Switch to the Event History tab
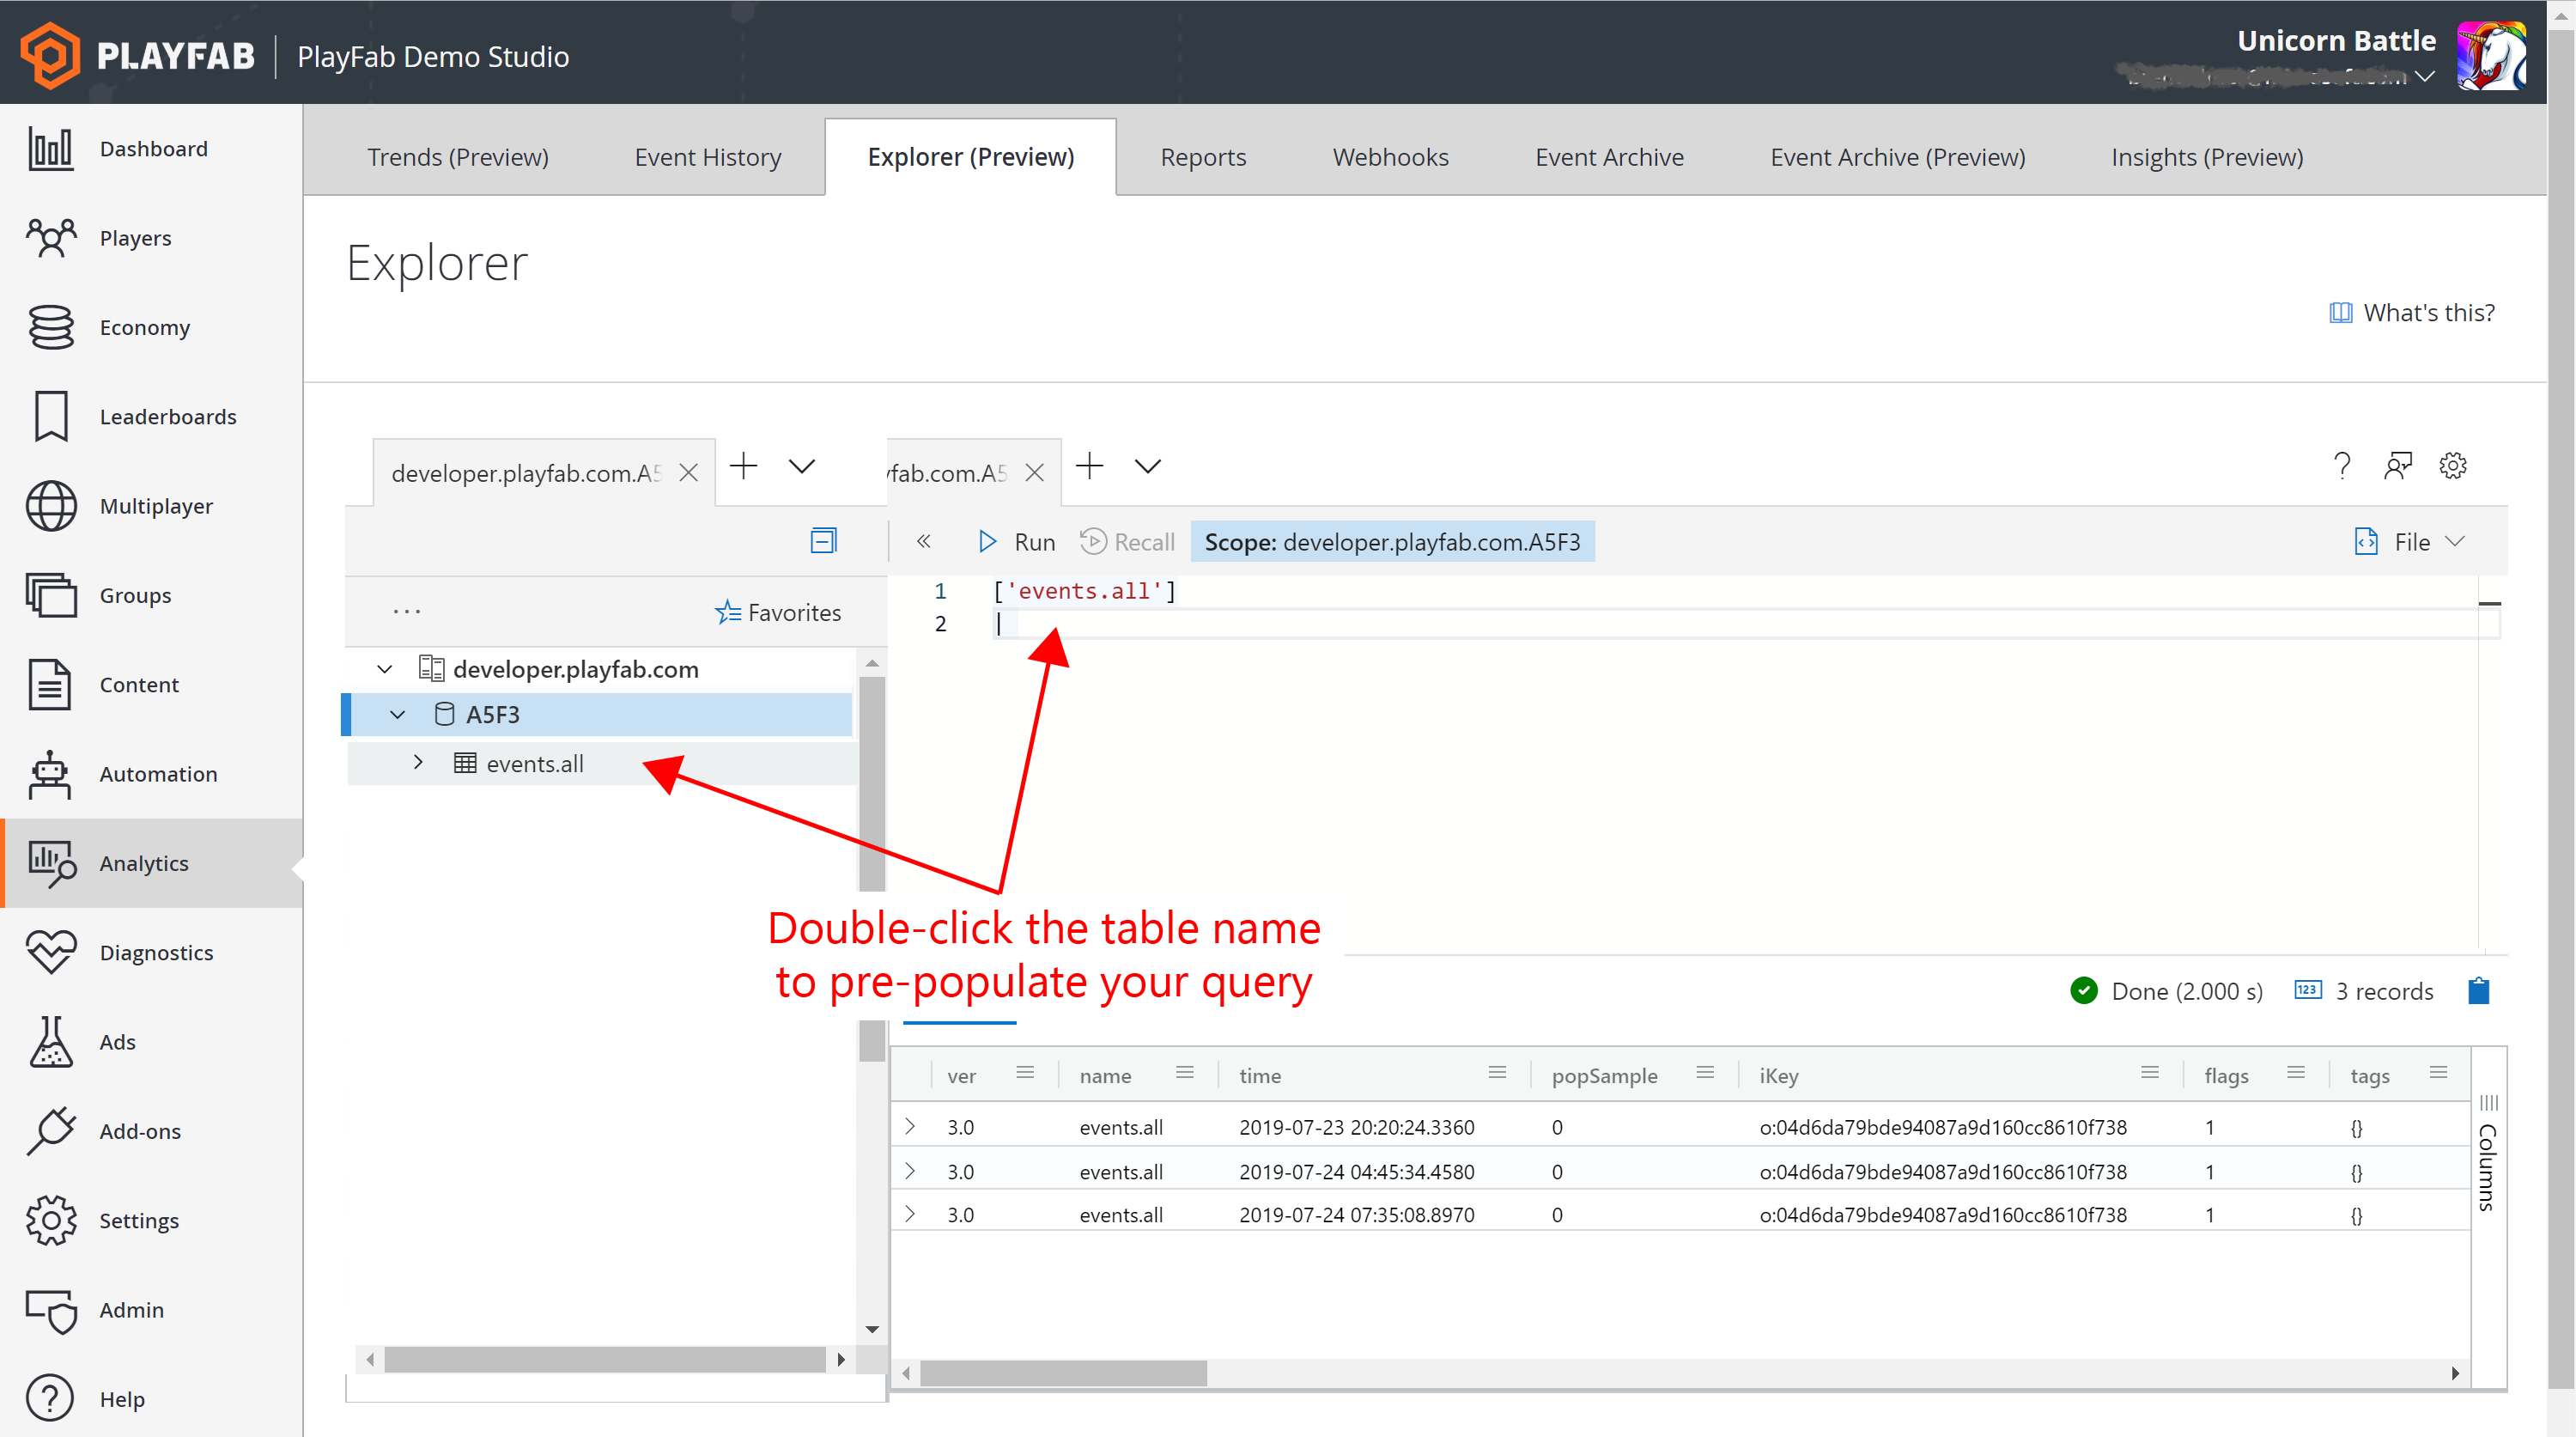Image resolution: width=2576 pixels, height=1437 pixels. [708, 155]
